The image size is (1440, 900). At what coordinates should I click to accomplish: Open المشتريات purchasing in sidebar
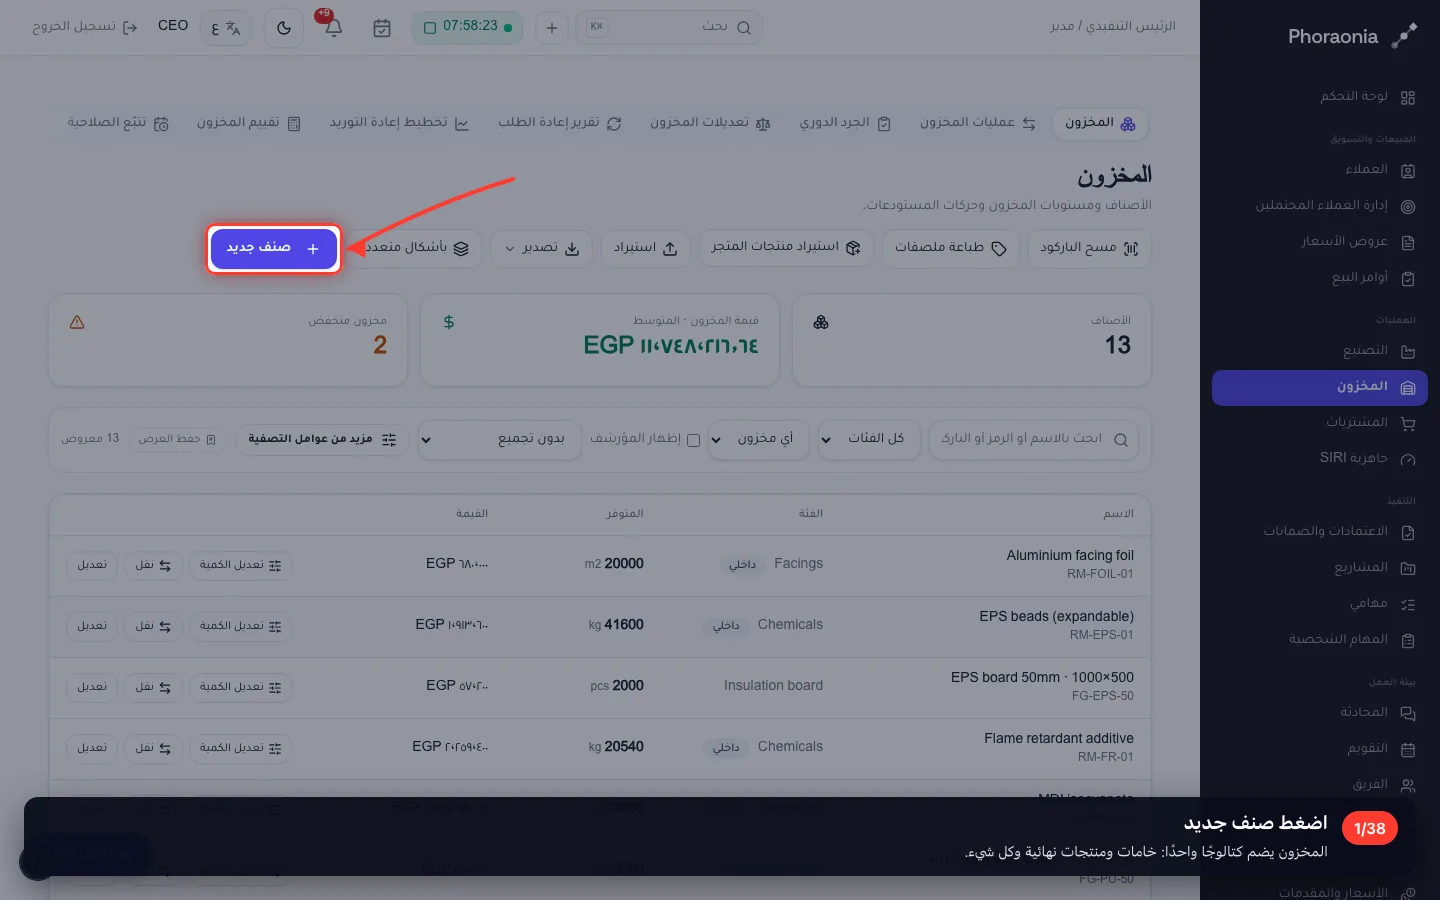[1320, 423]
